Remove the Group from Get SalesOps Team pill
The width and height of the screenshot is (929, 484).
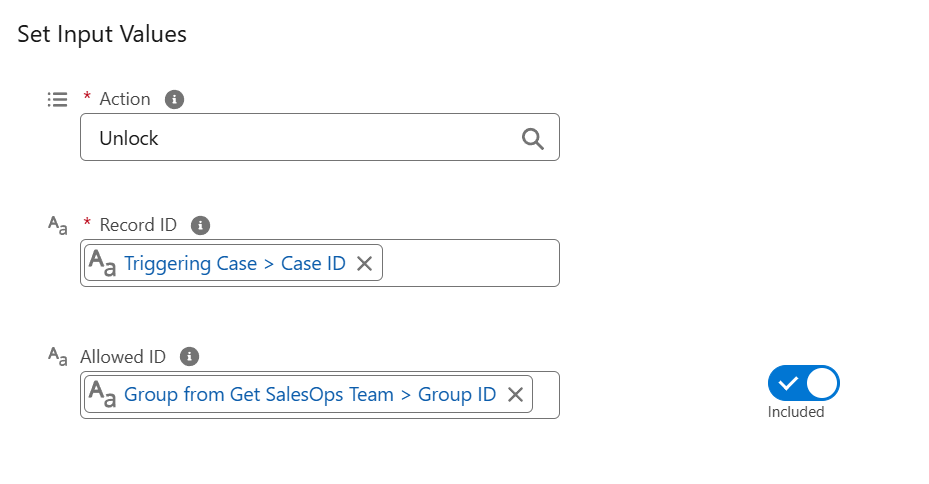(515, 395)
